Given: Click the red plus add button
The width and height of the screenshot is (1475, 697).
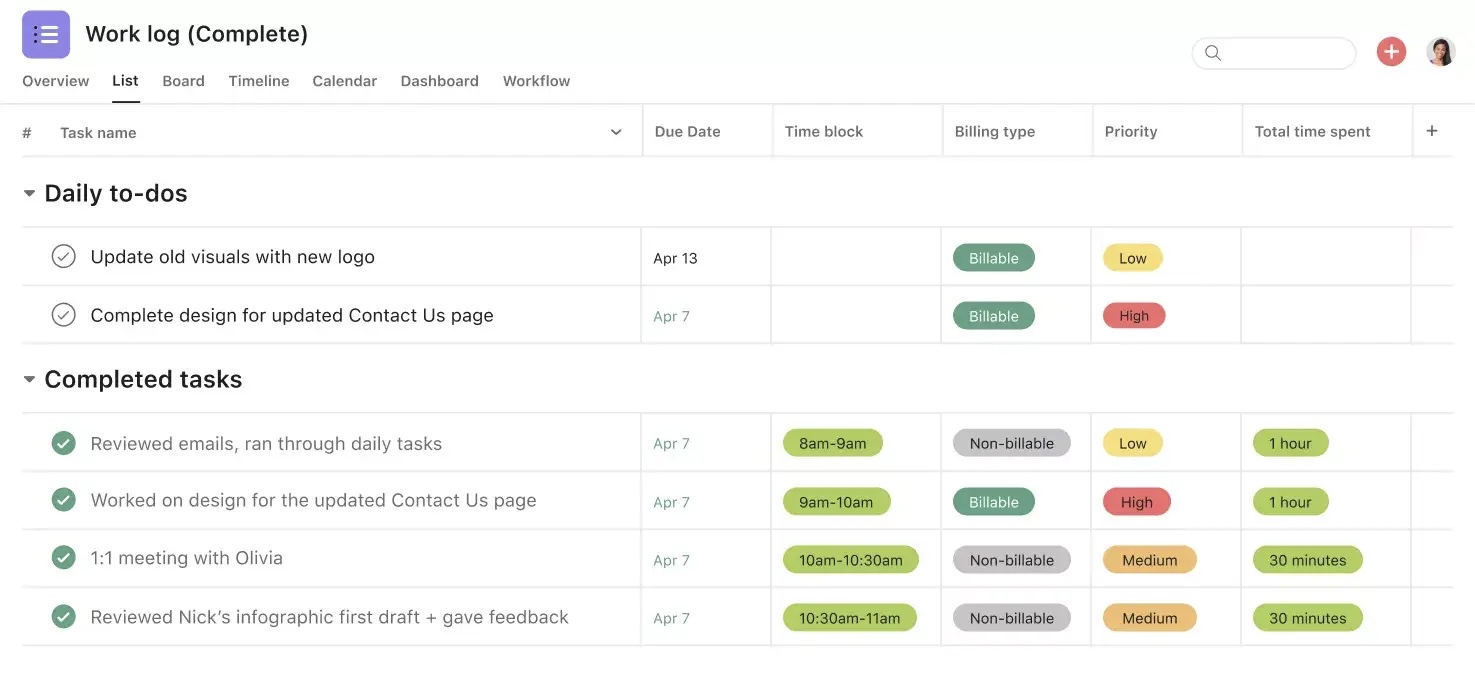Looking at the screenshot, I should [1391, 52].
